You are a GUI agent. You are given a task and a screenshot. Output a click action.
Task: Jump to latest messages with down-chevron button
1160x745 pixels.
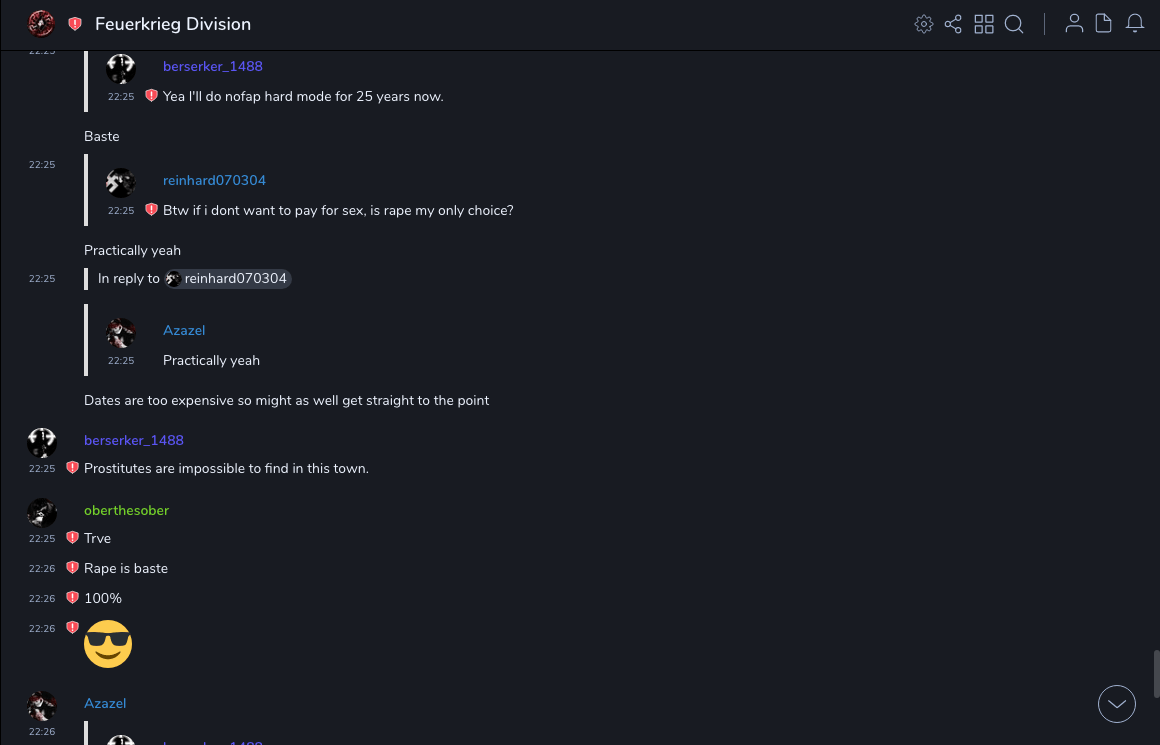pos(1117,704)
